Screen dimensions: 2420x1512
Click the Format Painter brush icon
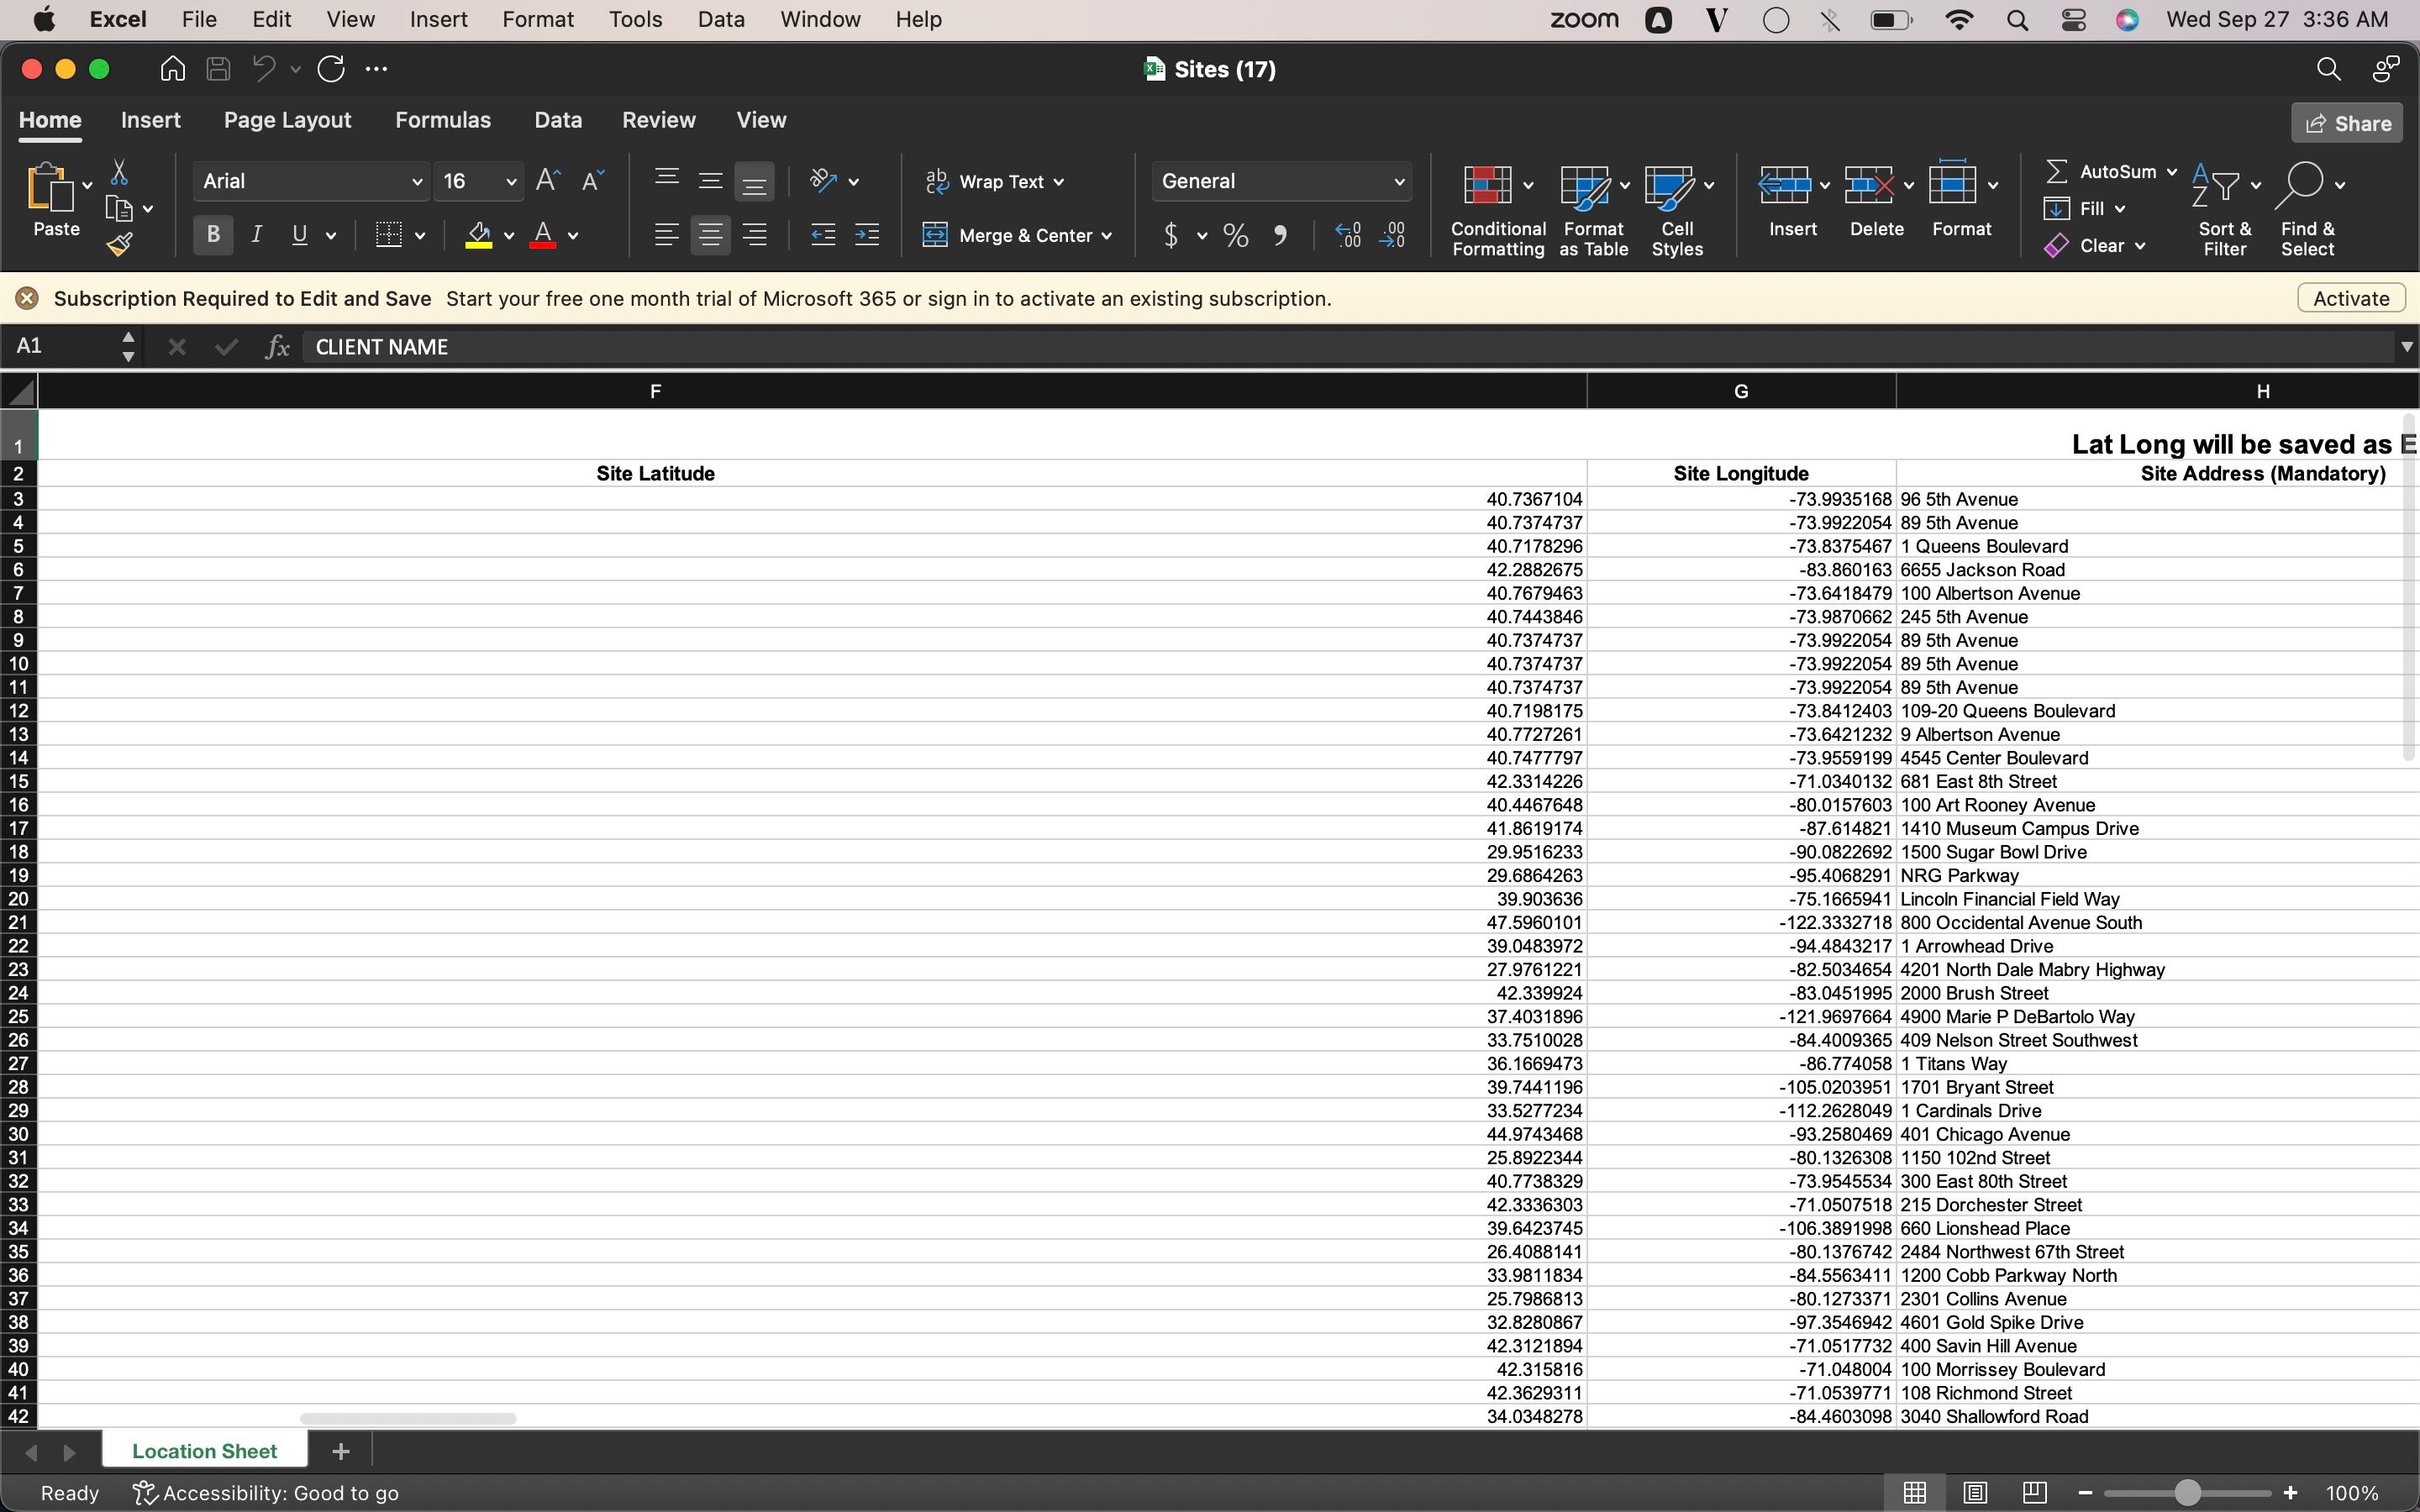tap(120, 244)
